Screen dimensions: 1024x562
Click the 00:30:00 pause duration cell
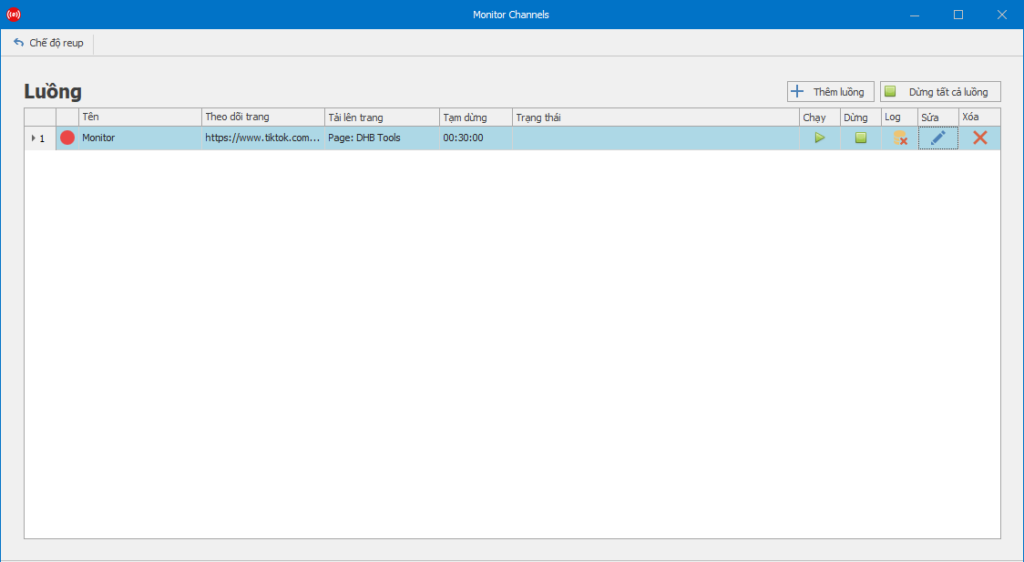475,138
